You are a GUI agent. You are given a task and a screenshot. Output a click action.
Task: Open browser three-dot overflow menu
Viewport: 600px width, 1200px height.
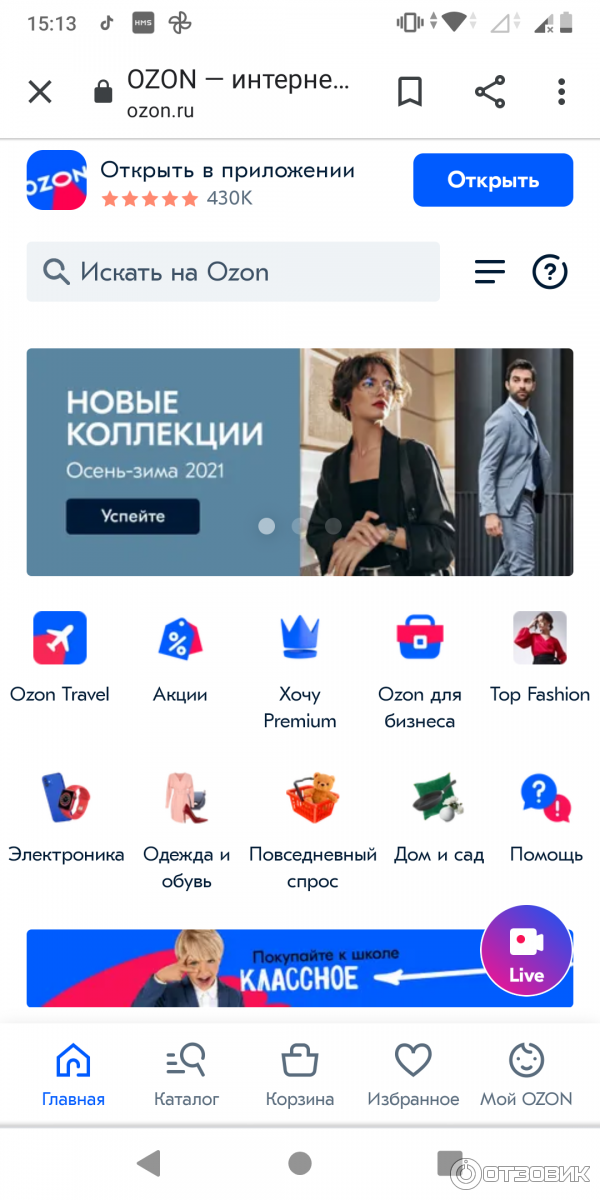point(562,92)
